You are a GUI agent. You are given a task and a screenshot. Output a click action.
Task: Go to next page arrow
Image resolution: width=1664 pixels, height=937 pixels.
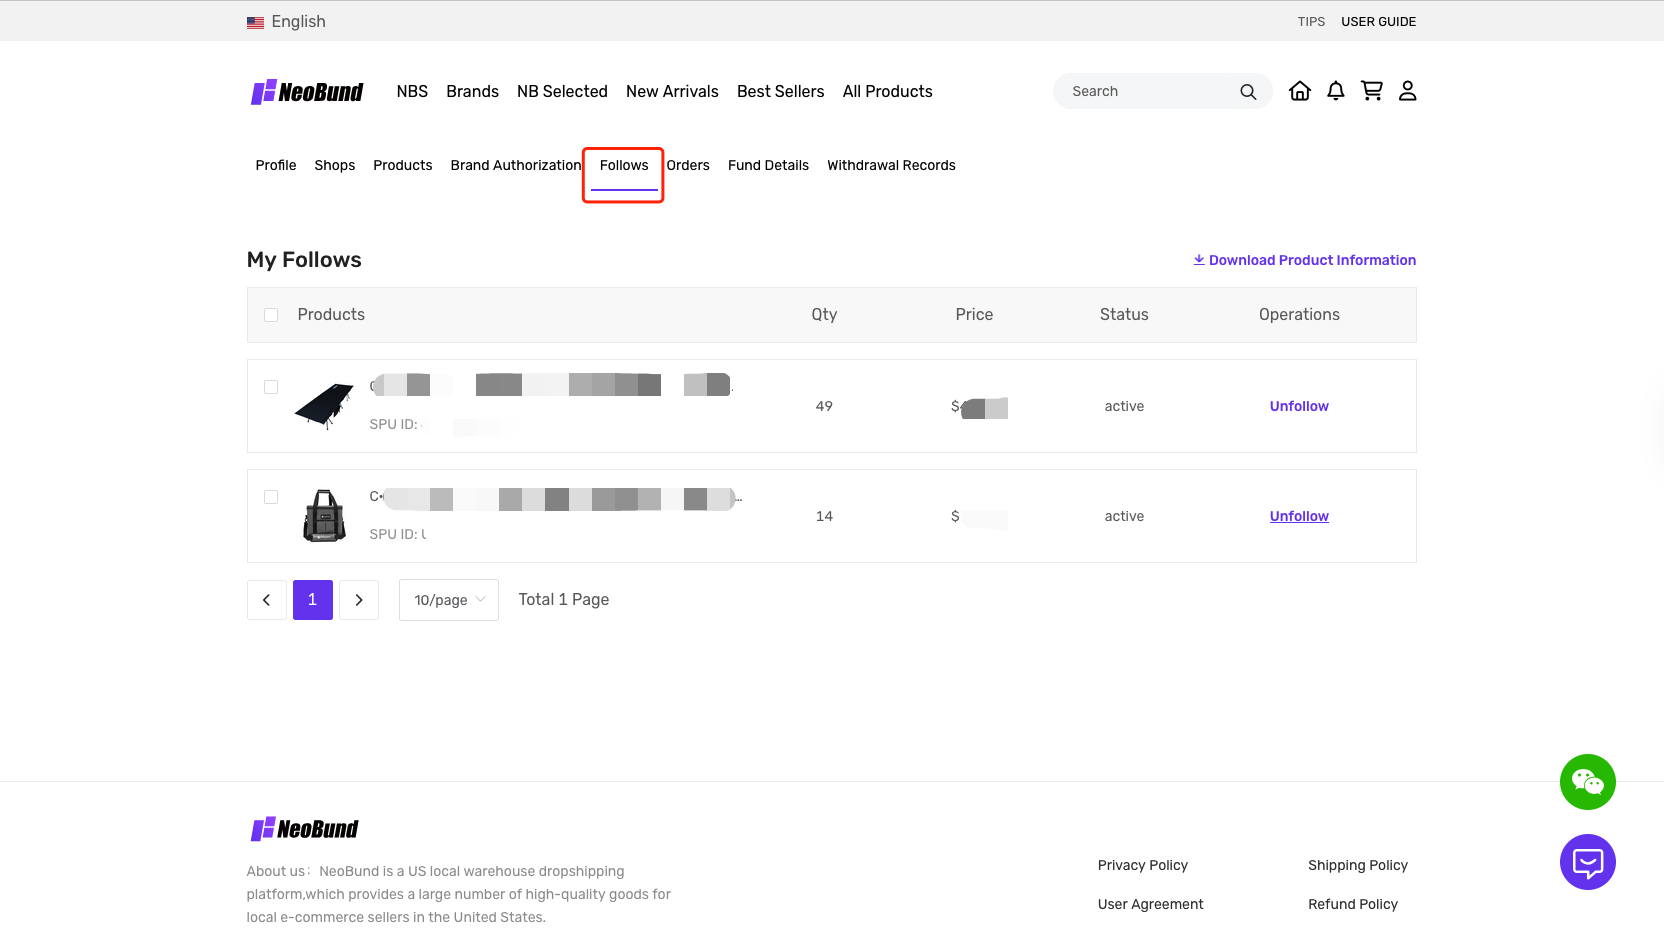point(359,600)
